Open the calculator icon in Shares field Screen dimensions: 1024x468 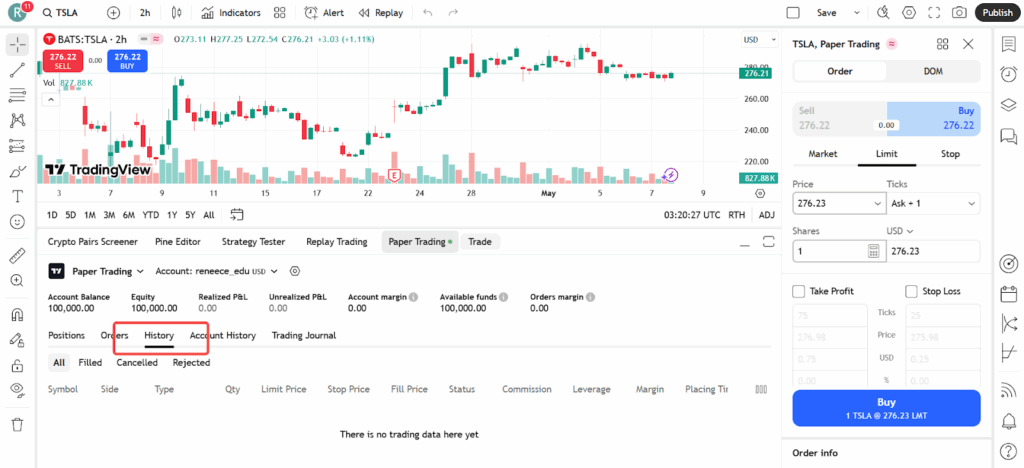[x=873, y=252]
